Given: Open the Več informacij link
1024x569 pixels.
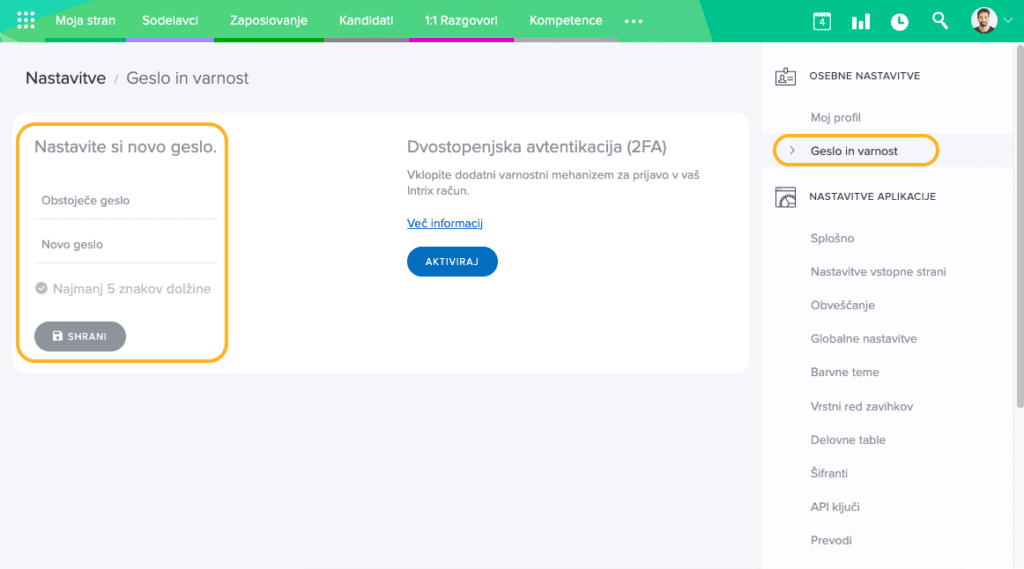Looking at the screenshot, I should pyautogui.click(x=445, y=223).
